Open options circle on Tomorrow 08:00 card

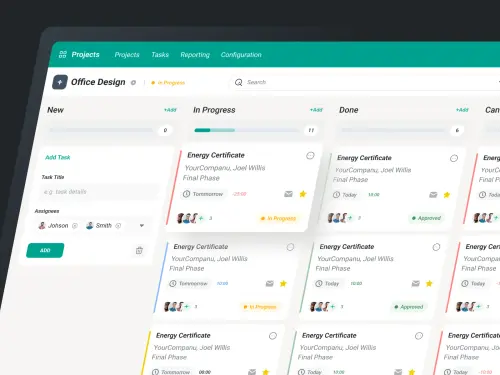273,336
